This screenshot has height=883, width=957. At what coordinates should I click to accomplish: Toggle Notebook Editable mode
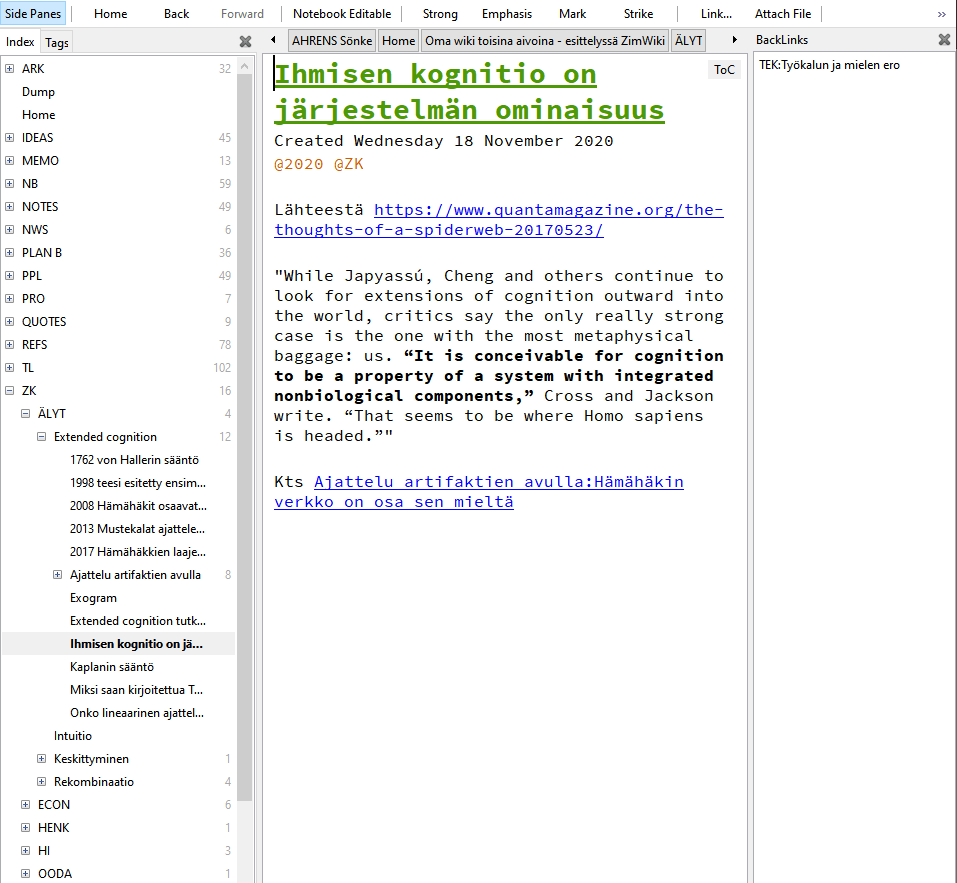[x=342, y=14]
